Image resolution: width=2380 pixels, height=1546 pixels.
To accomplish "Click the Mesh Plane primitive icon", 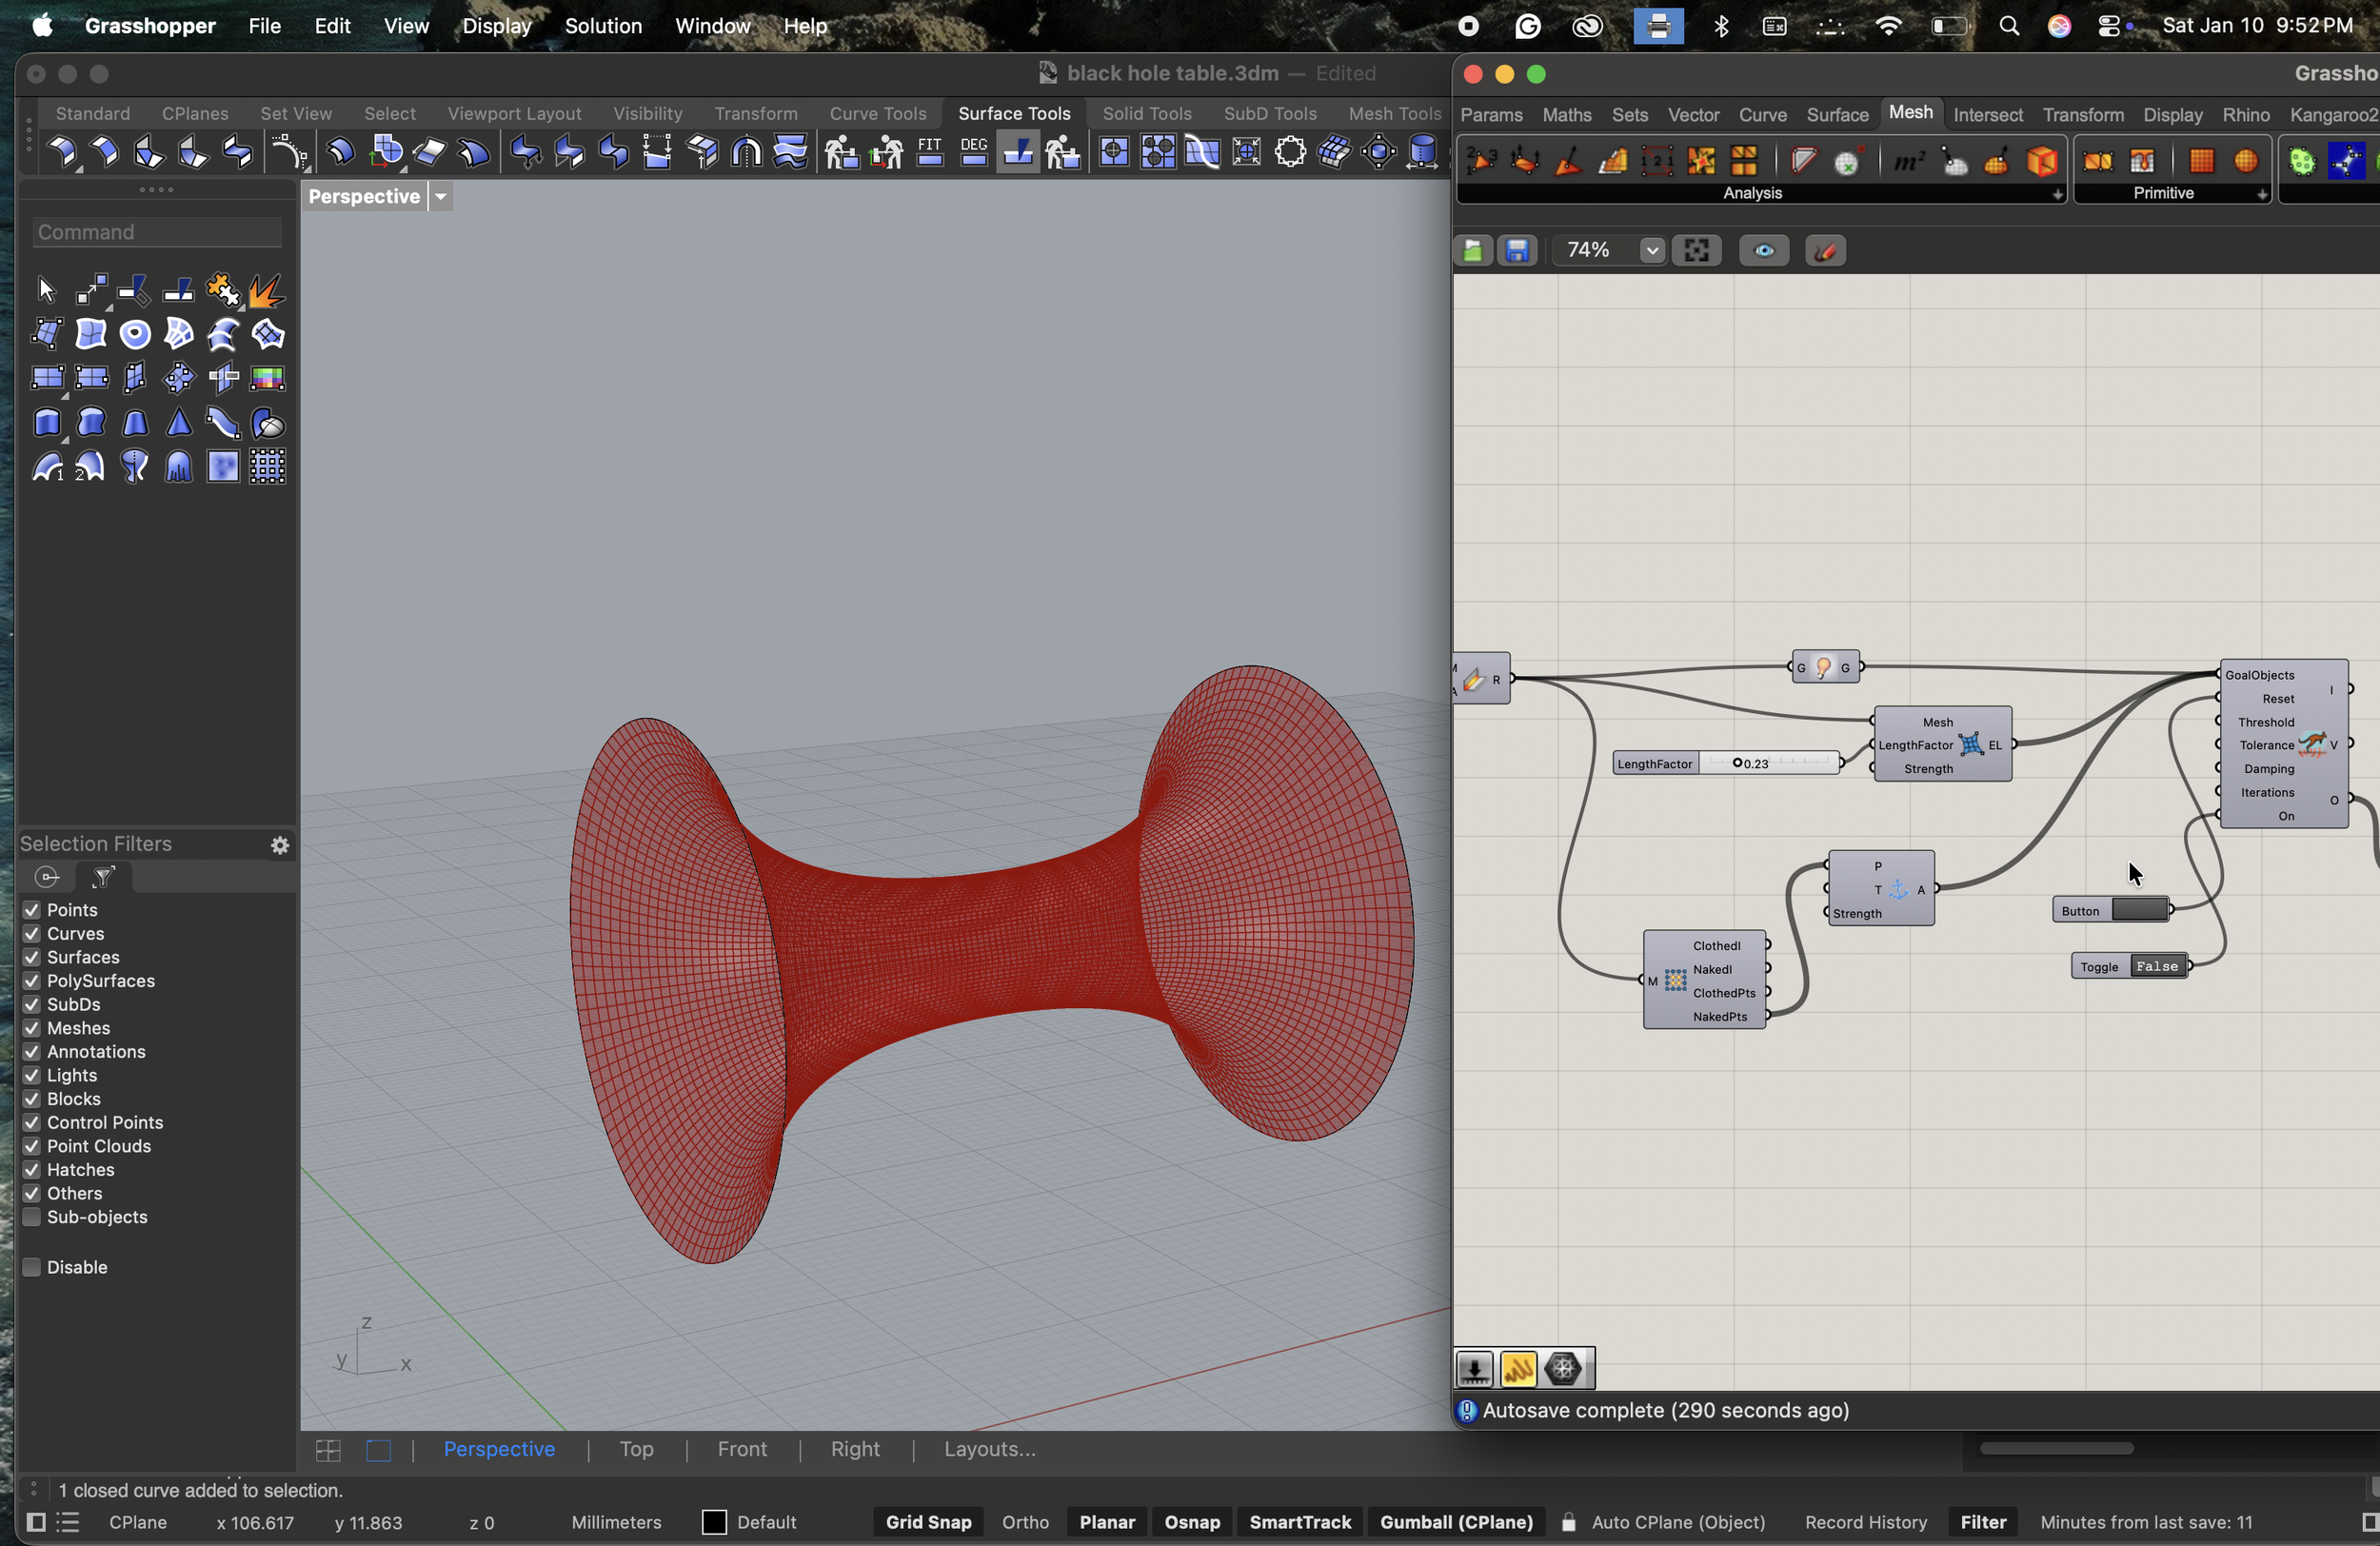I will point(2201,161).
